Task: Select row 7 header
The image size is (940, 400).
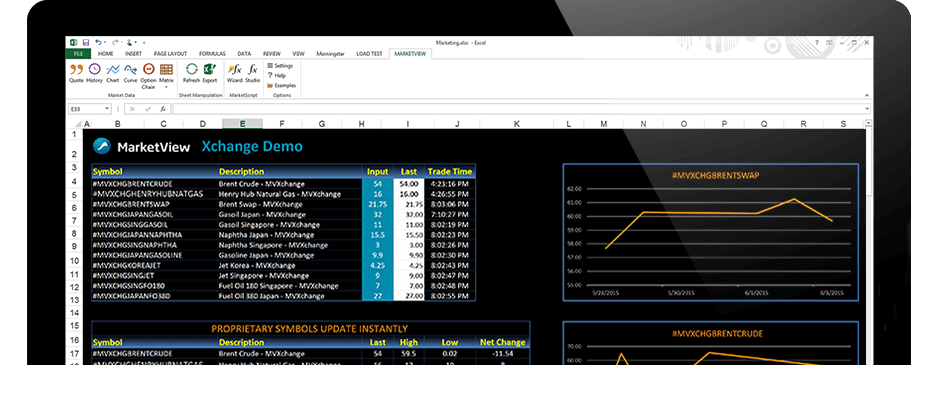Action: 74,221
